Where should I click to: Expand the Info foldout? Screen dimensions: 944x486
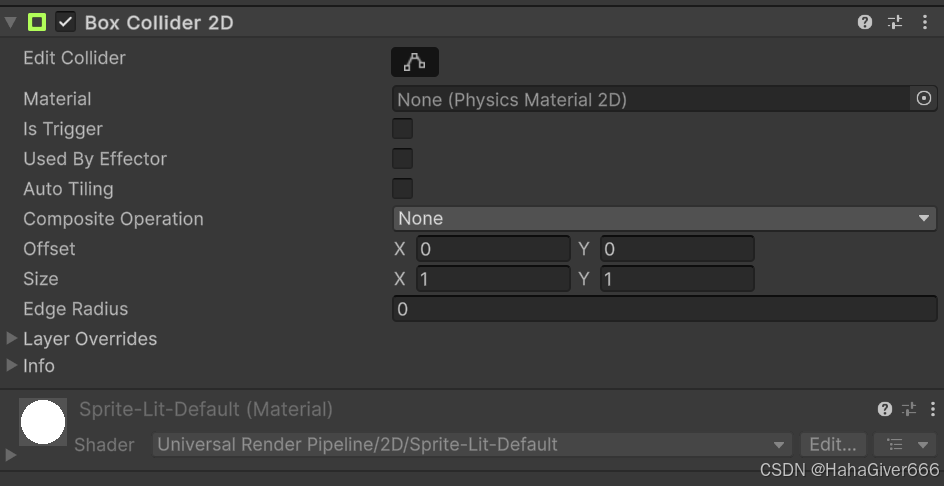click(x=12, y=365)
